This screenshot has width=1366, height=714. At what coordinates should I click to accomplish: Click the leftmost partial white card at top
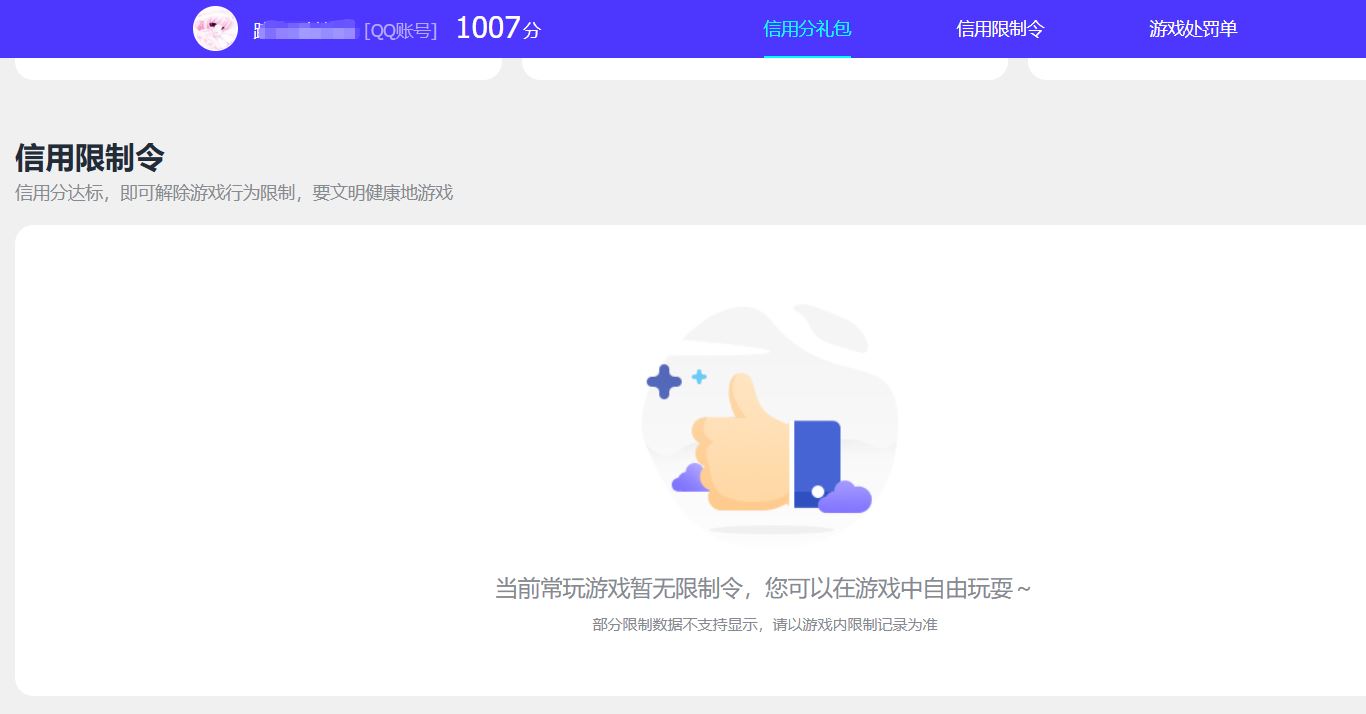(x=258, y=69)
